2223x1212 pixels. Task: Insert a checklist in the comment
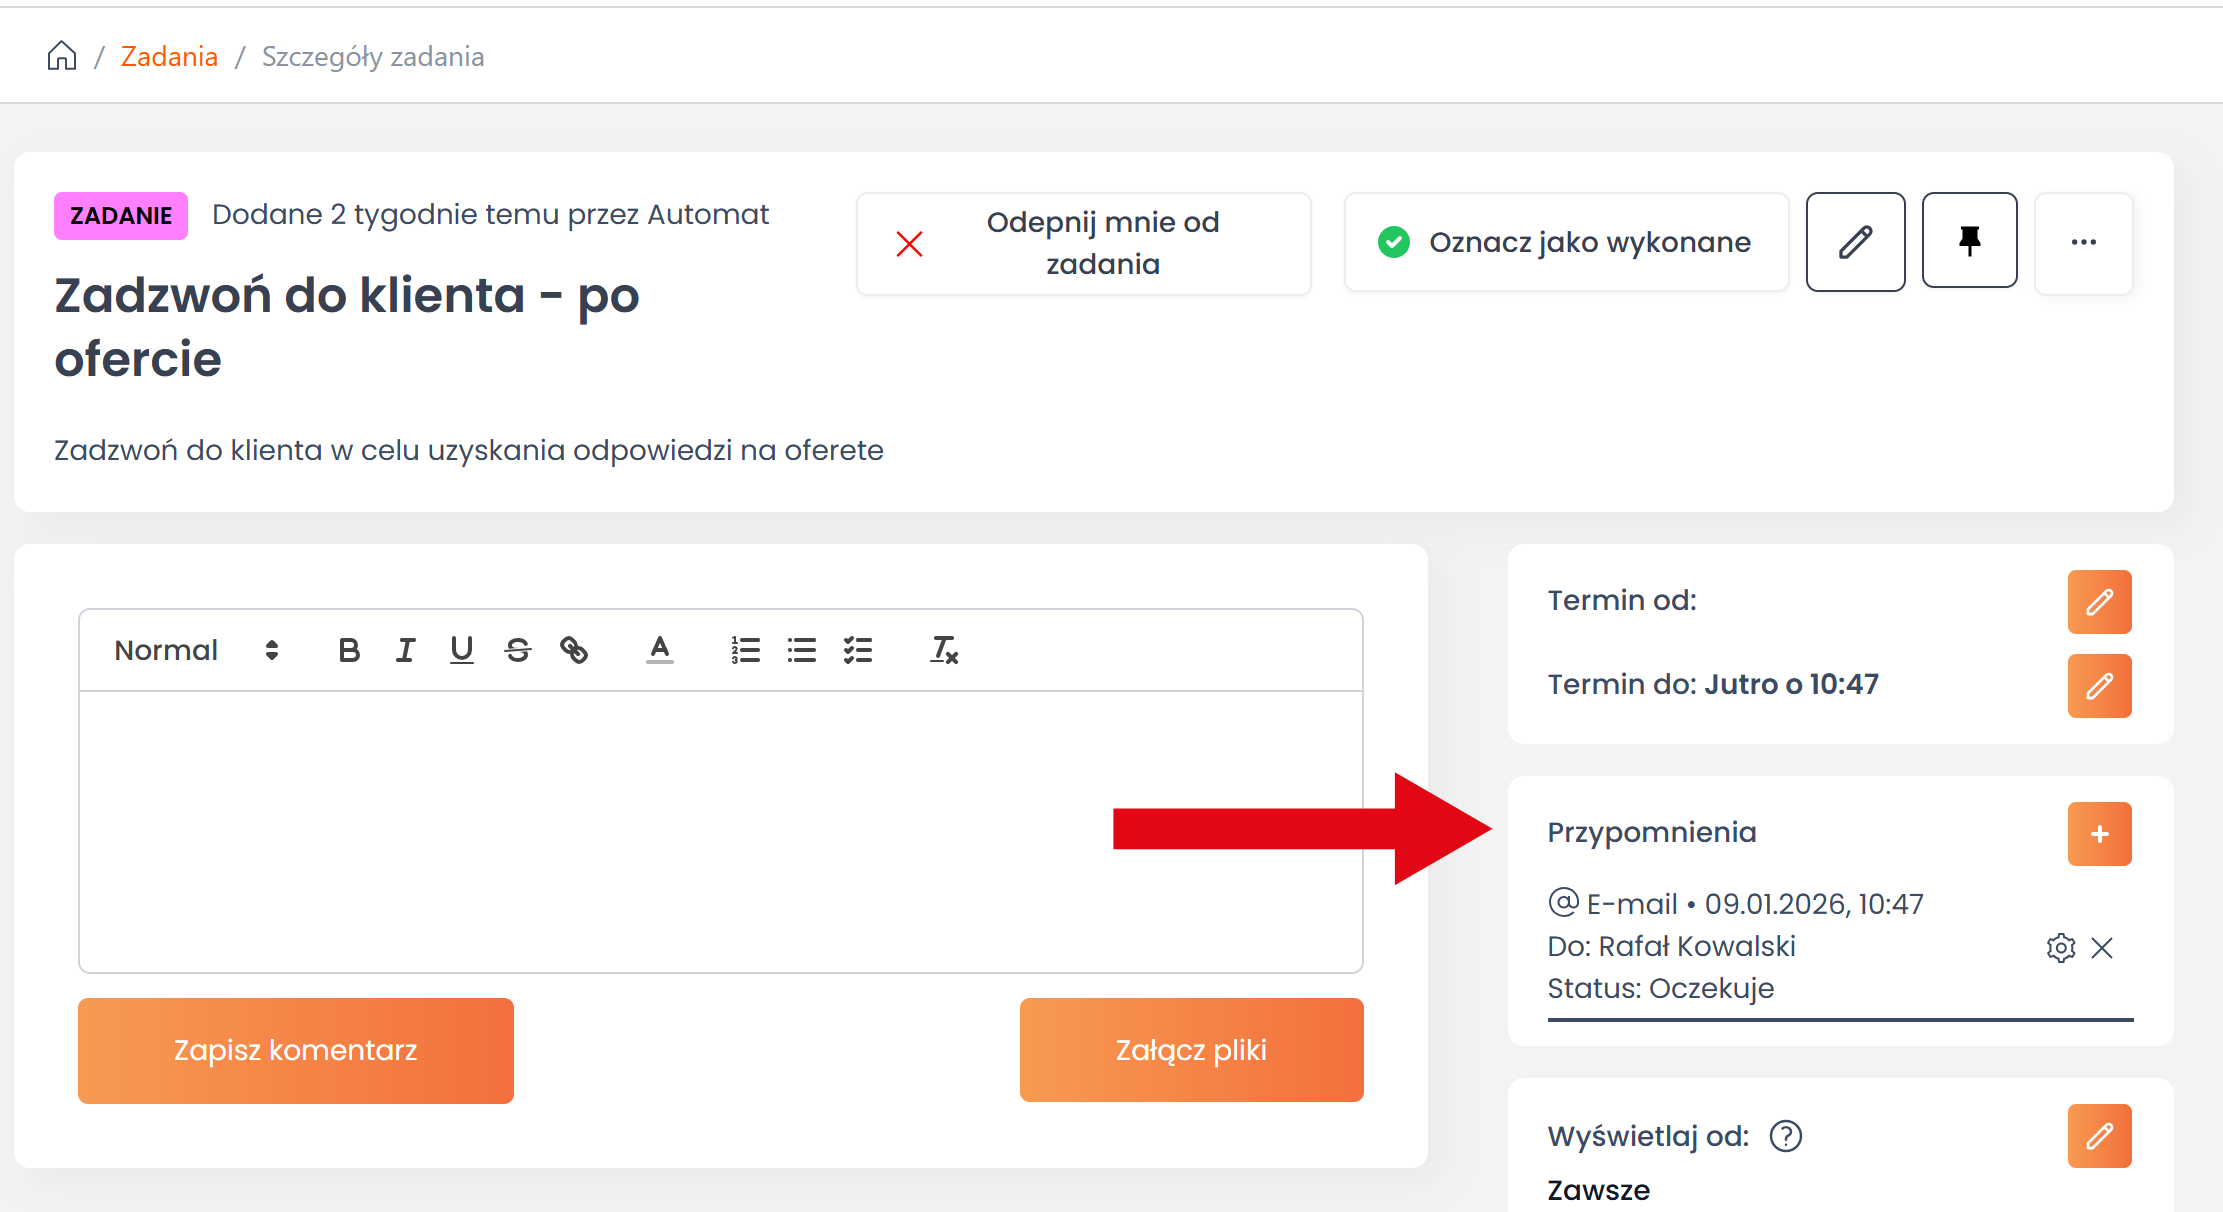(x=858, y=651)
